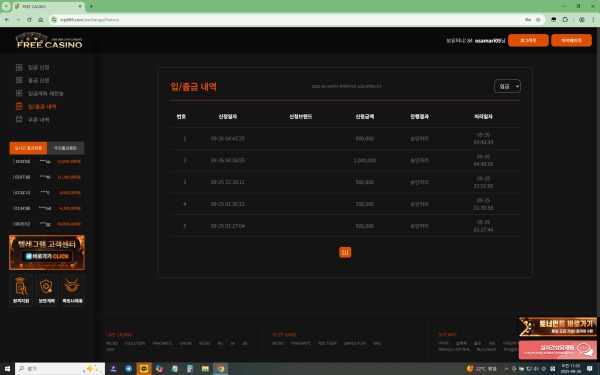Screen dimensions: 600x375
Task: Expand the 입금 filter dropdown
Action: coord(507,86)
